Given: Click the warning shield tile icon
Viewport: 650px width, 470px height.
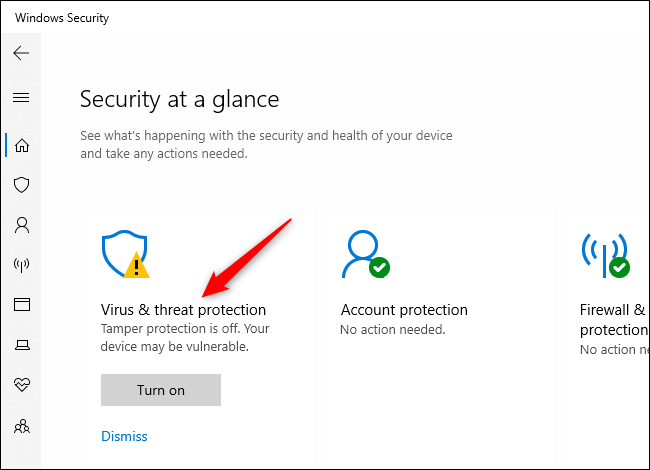Looking at the screenshot, I should coord(126,255).
